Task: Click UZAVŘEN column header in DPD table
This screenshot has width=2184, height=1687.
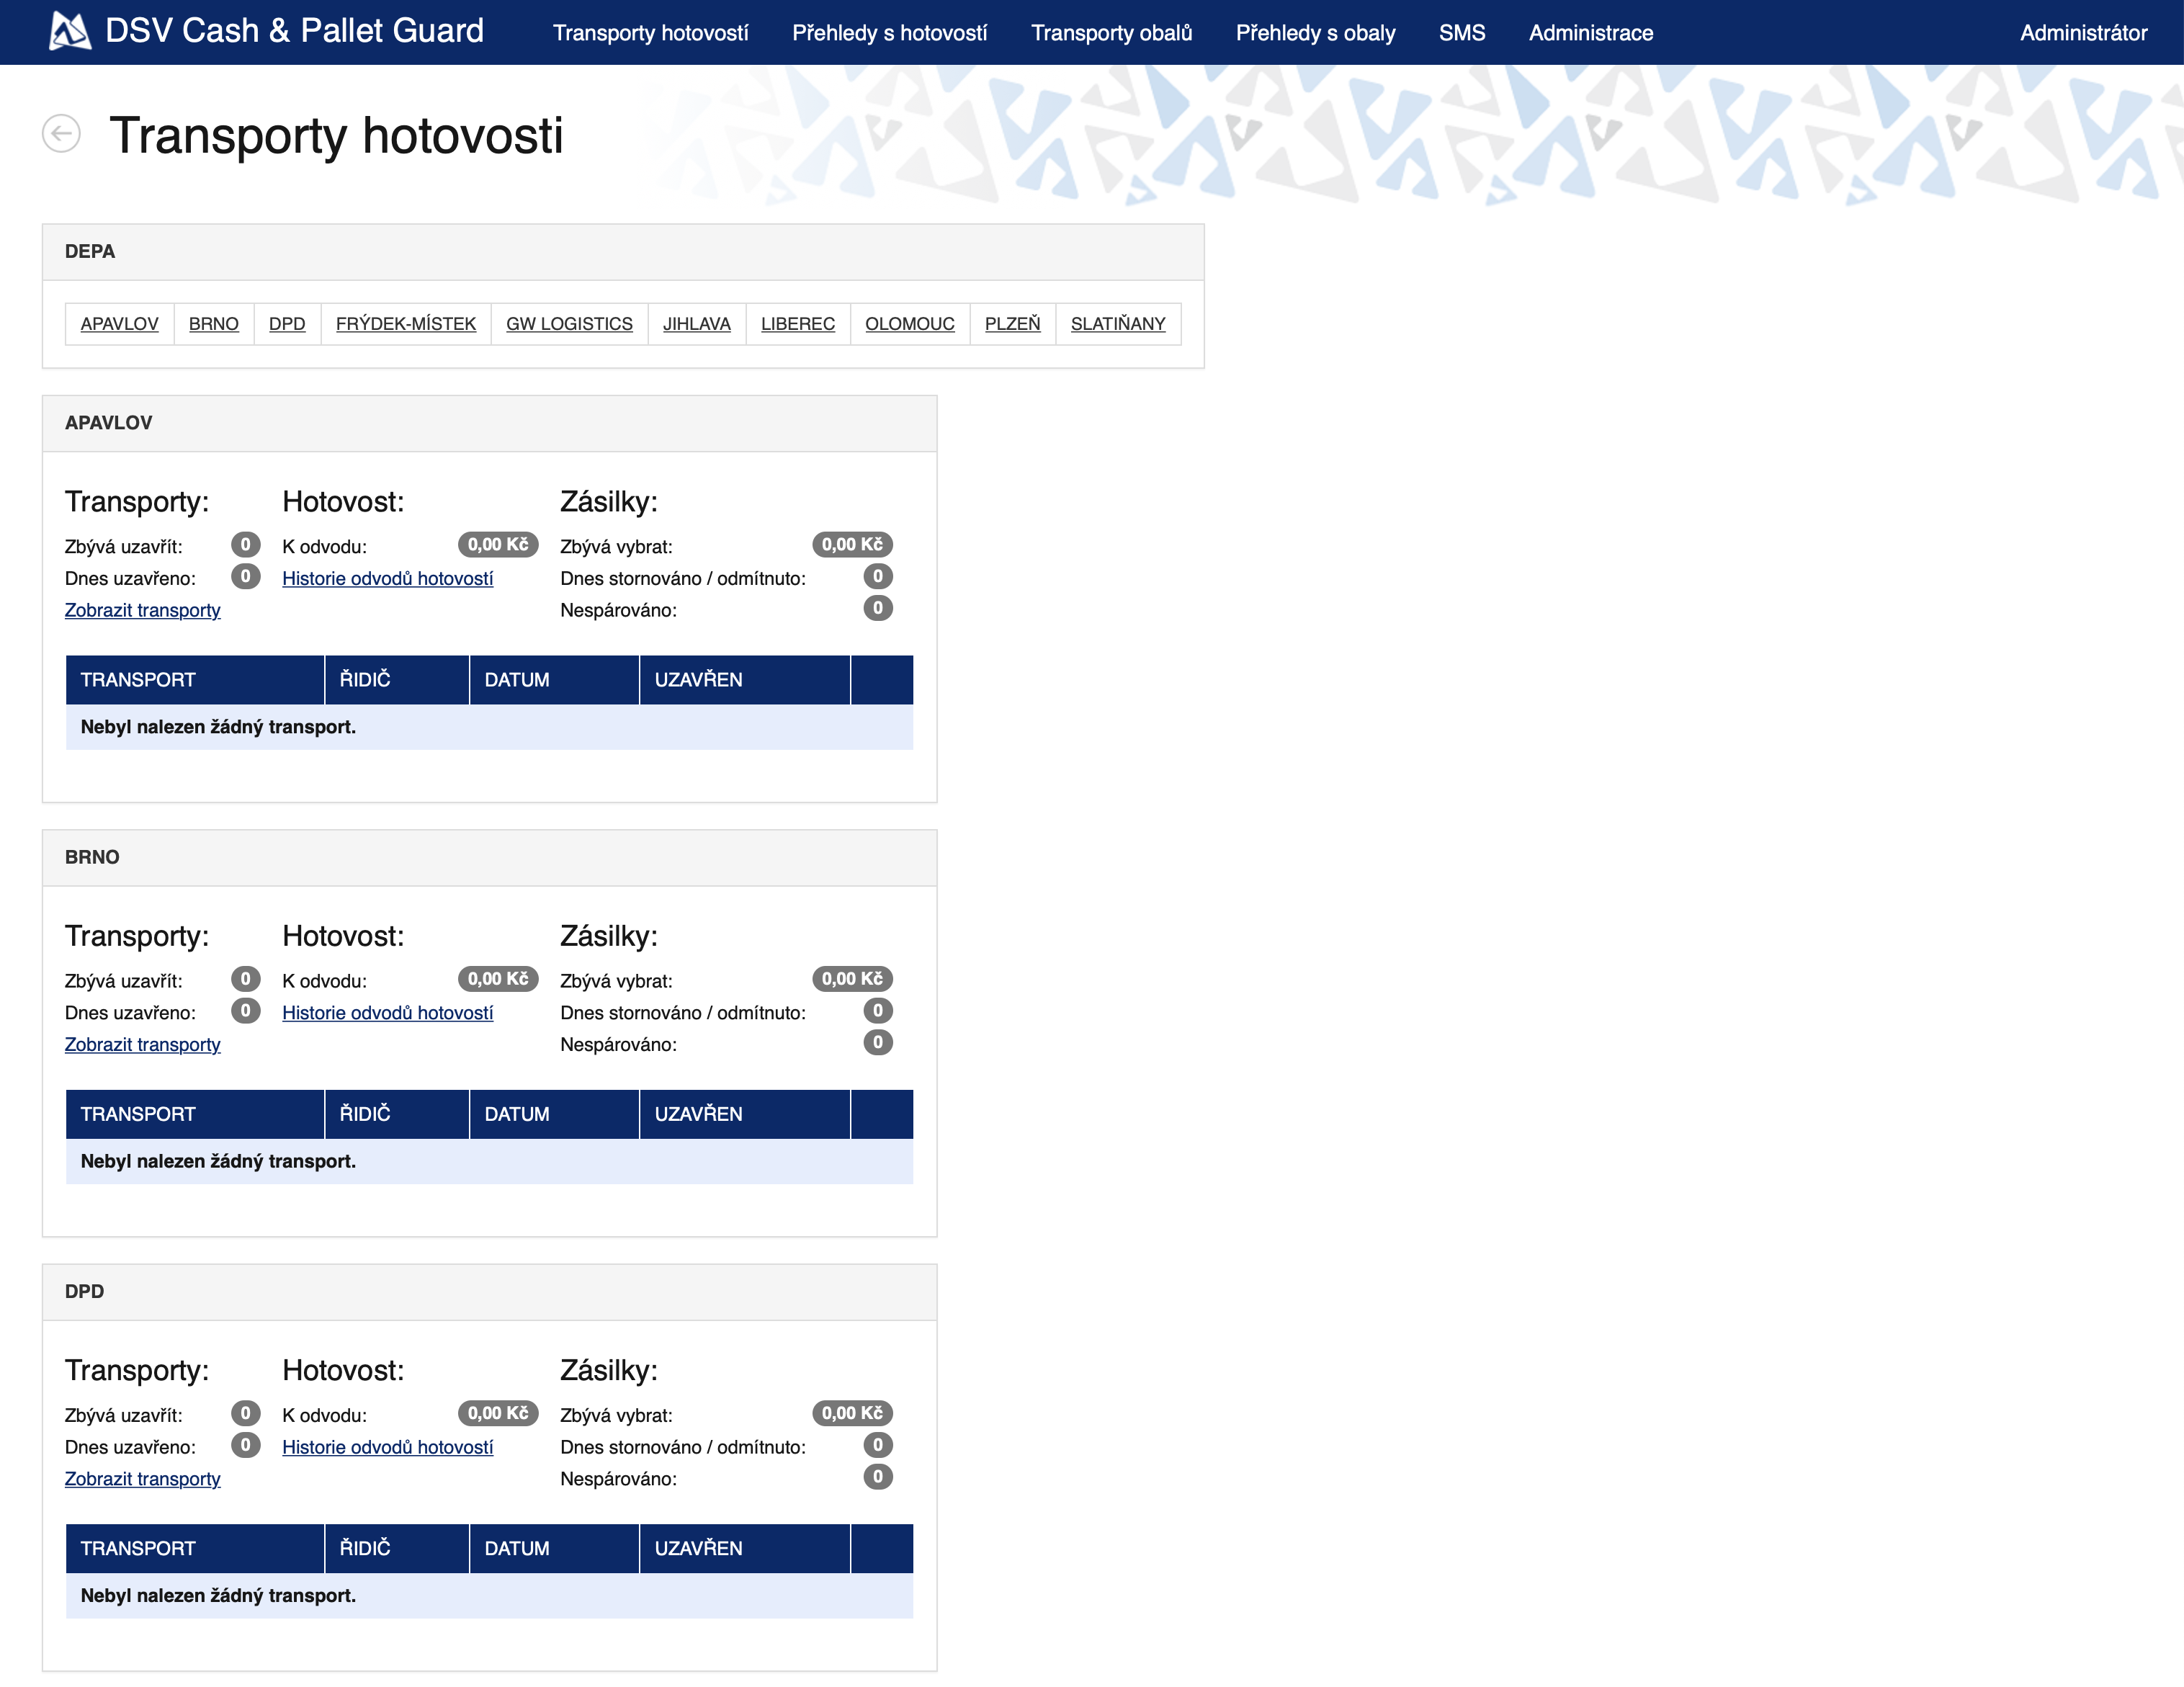Action: (698, 1548)
